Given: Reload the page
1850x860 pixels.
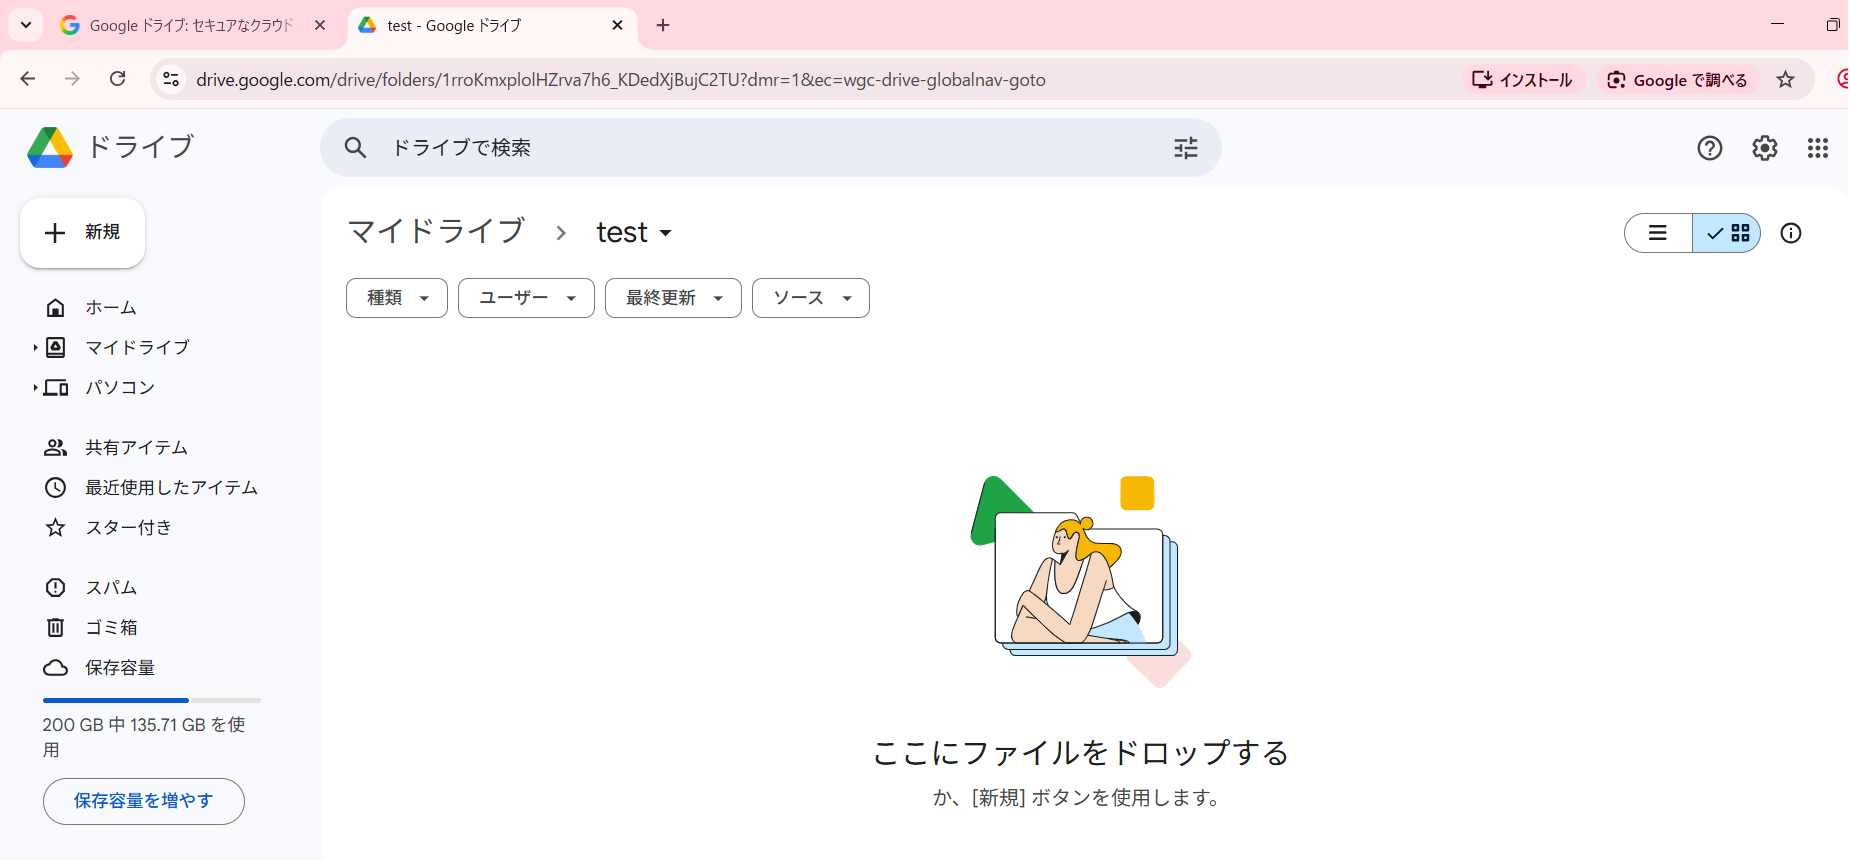Looking at the screenshot, I should click(x=118, y=79).
